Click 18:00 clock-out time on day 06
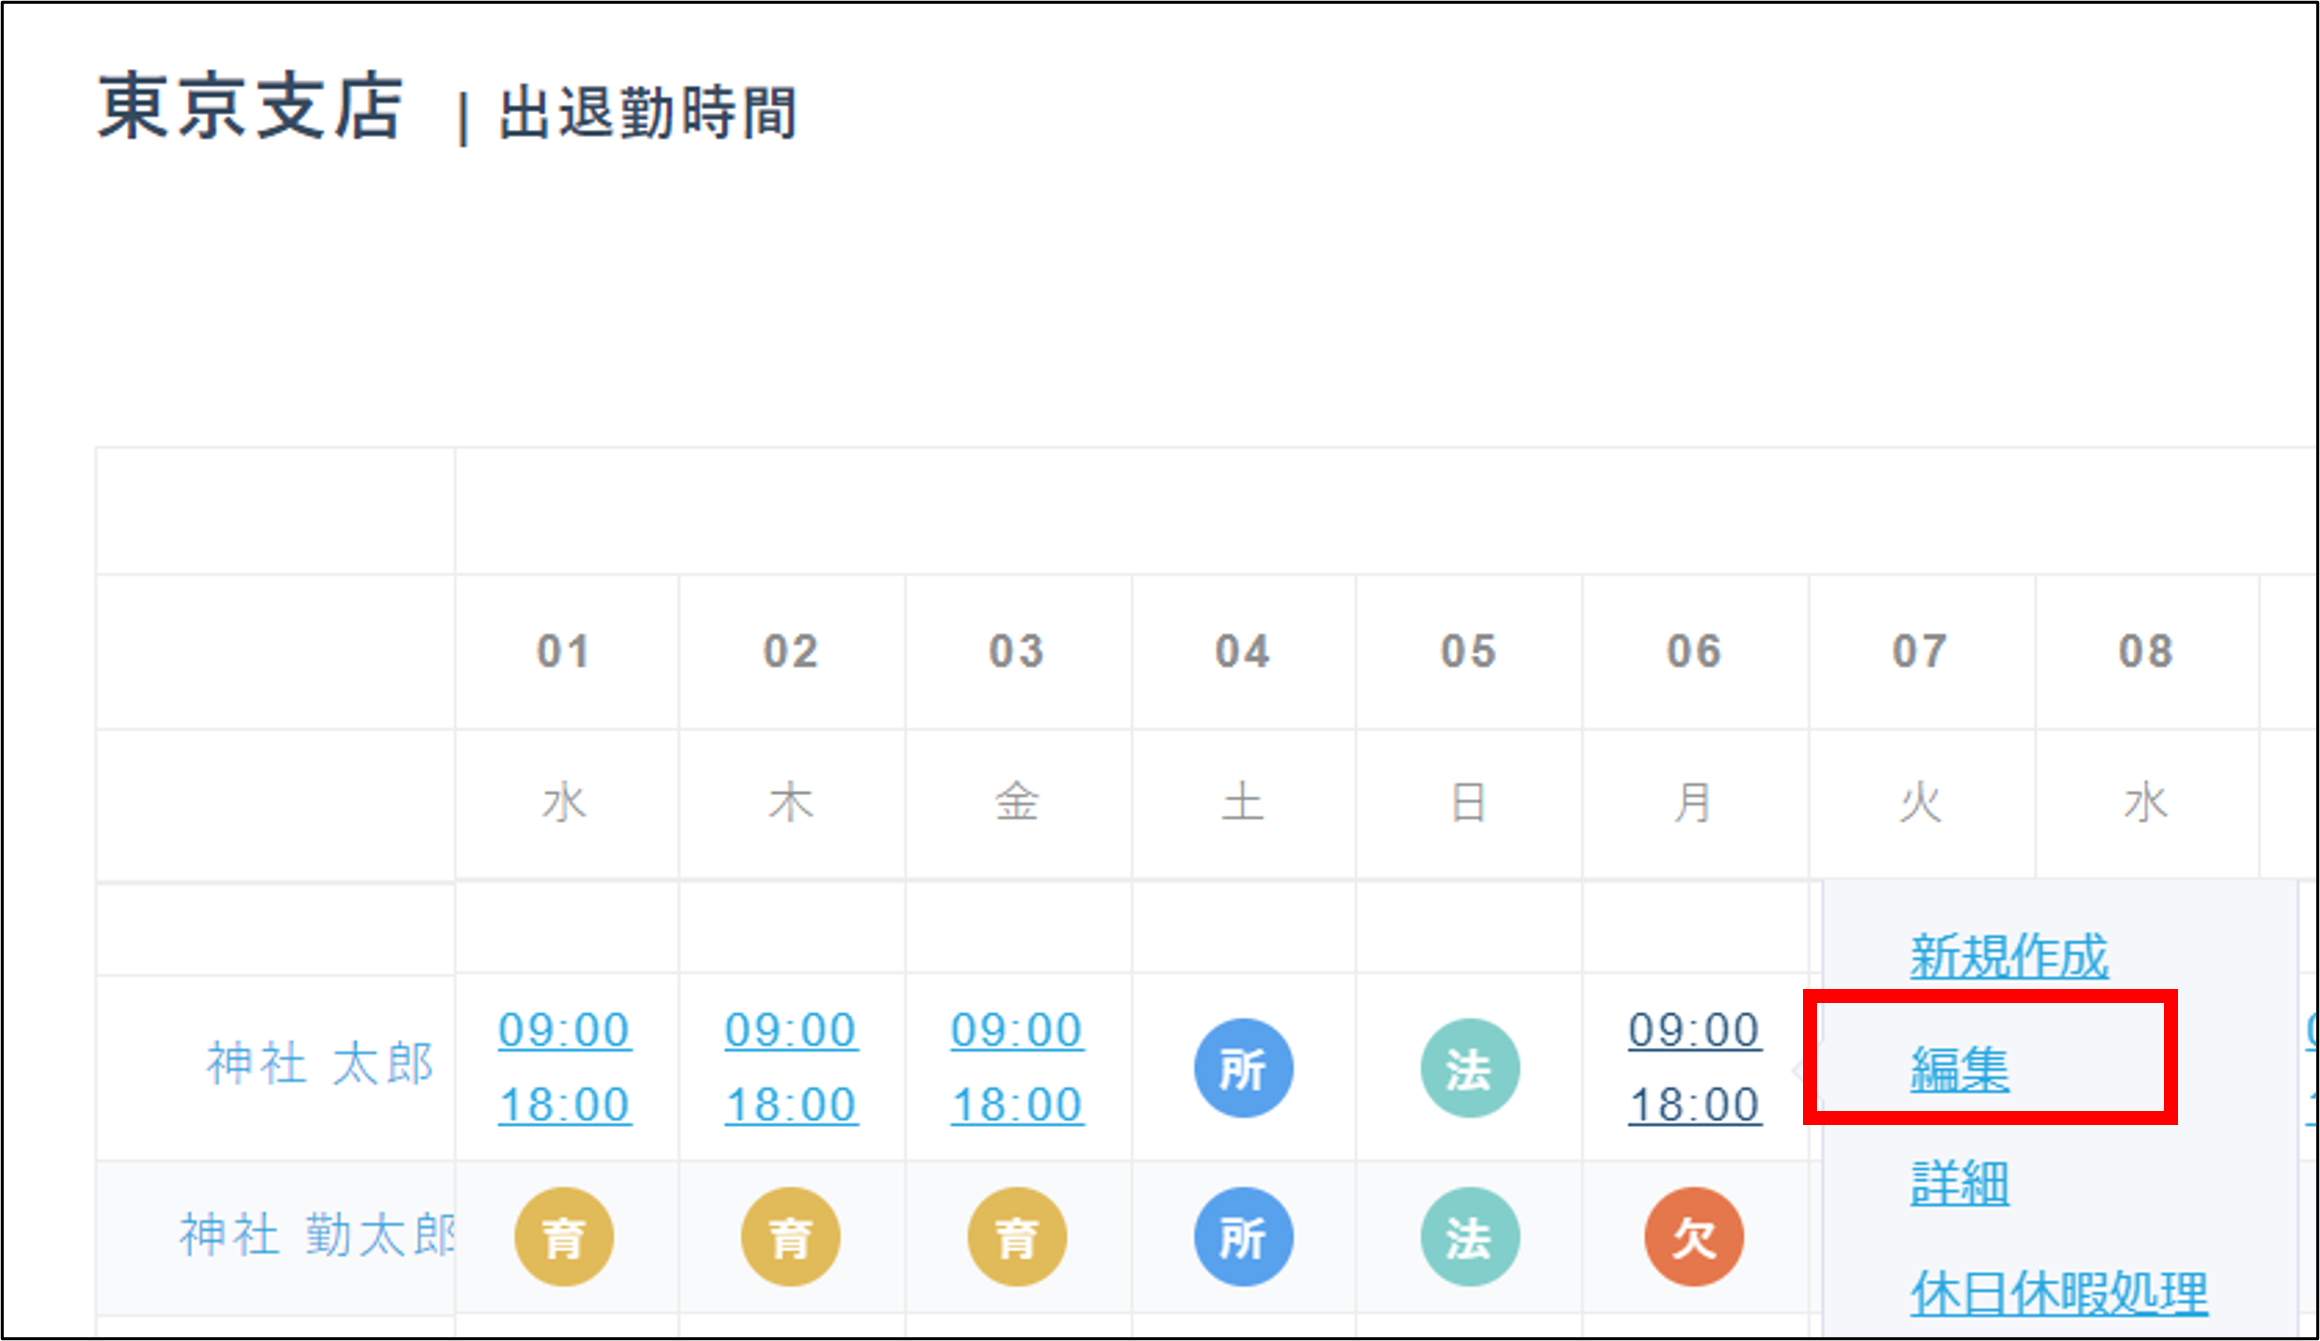Viewport: 2320px width, 1341px height. pos(1694,1105)
